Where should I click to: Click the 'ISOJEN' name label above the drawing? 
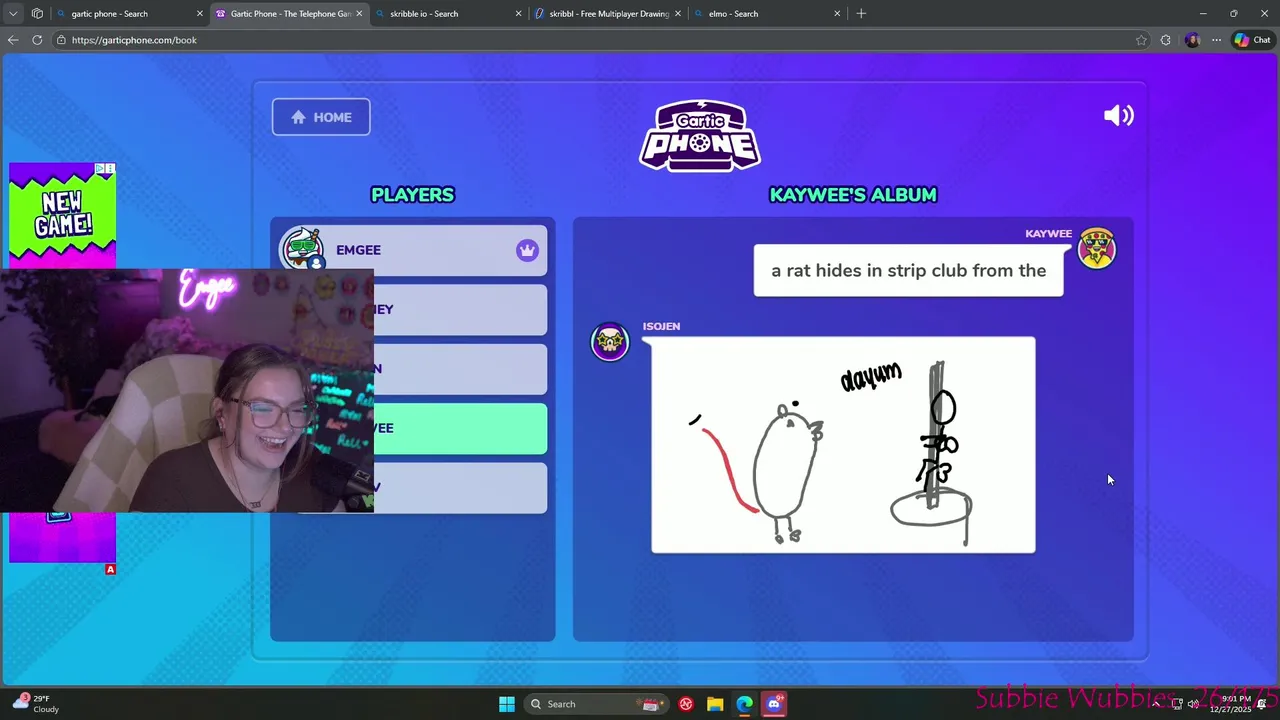[x=661, y=326]
